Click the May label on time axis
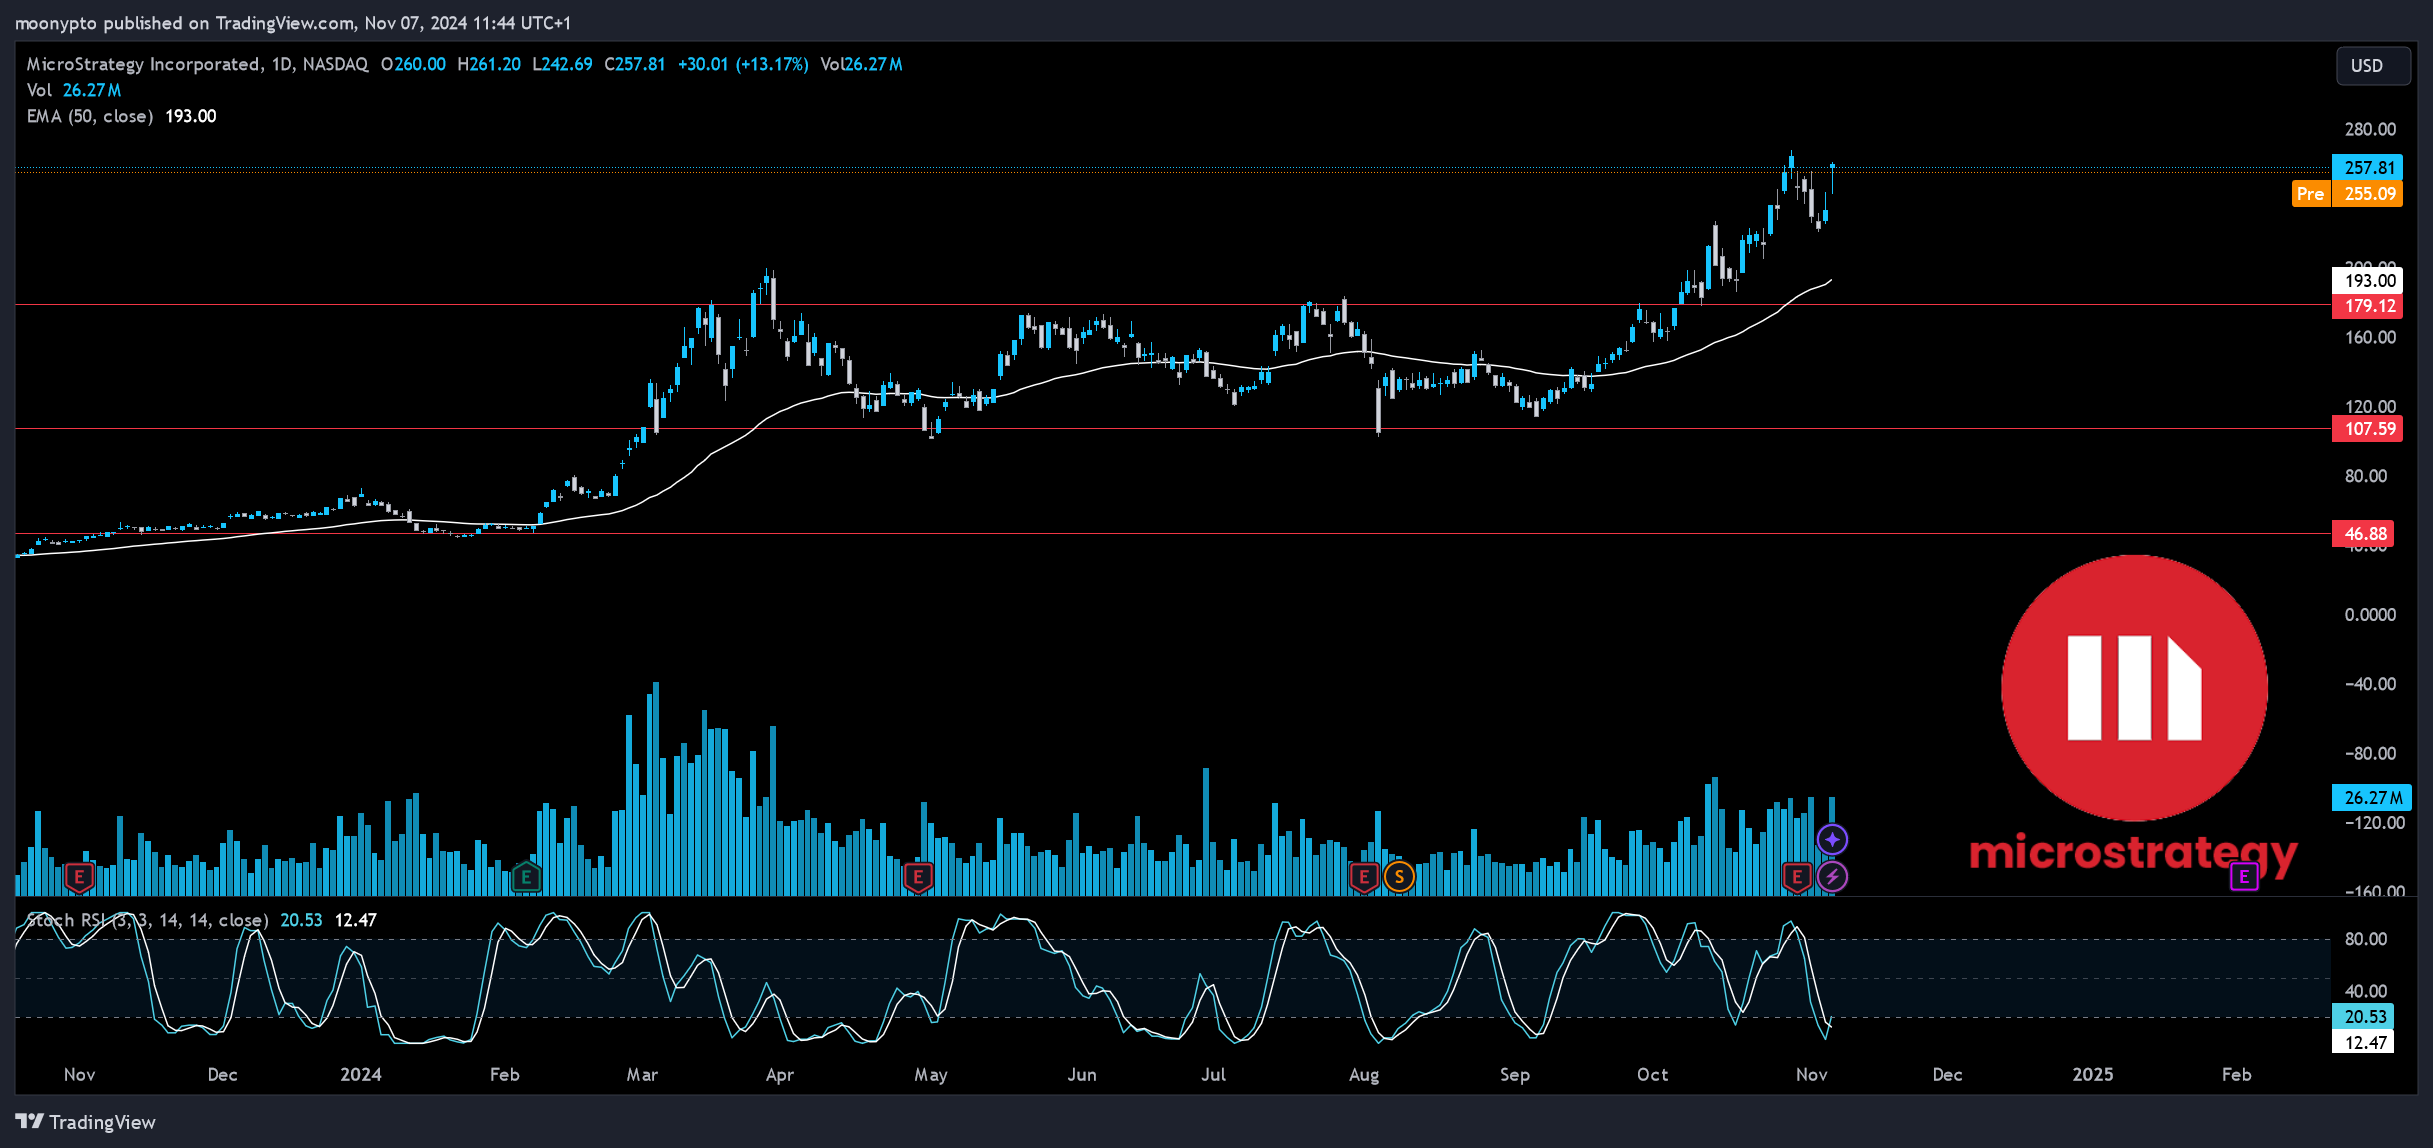Screen dimensions: 2433x1148 tap(930, 1075)
